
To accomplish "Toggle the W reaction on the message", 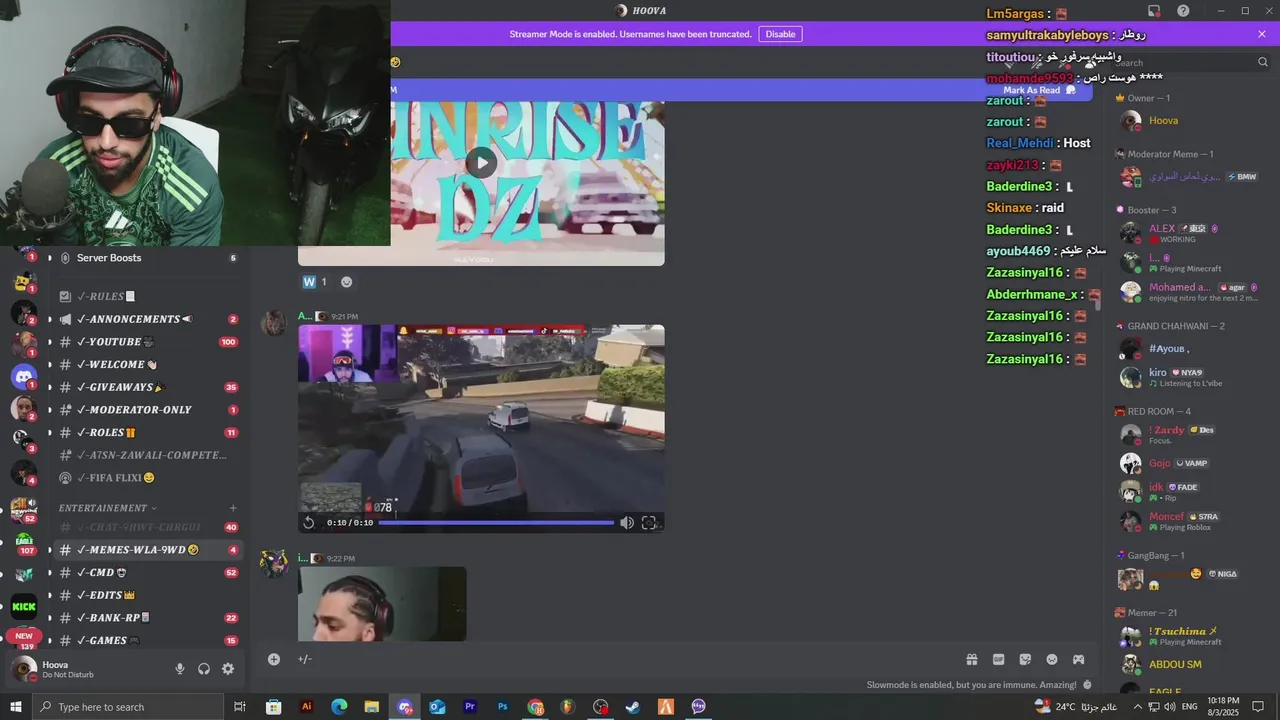I will [x=314, y=282].
